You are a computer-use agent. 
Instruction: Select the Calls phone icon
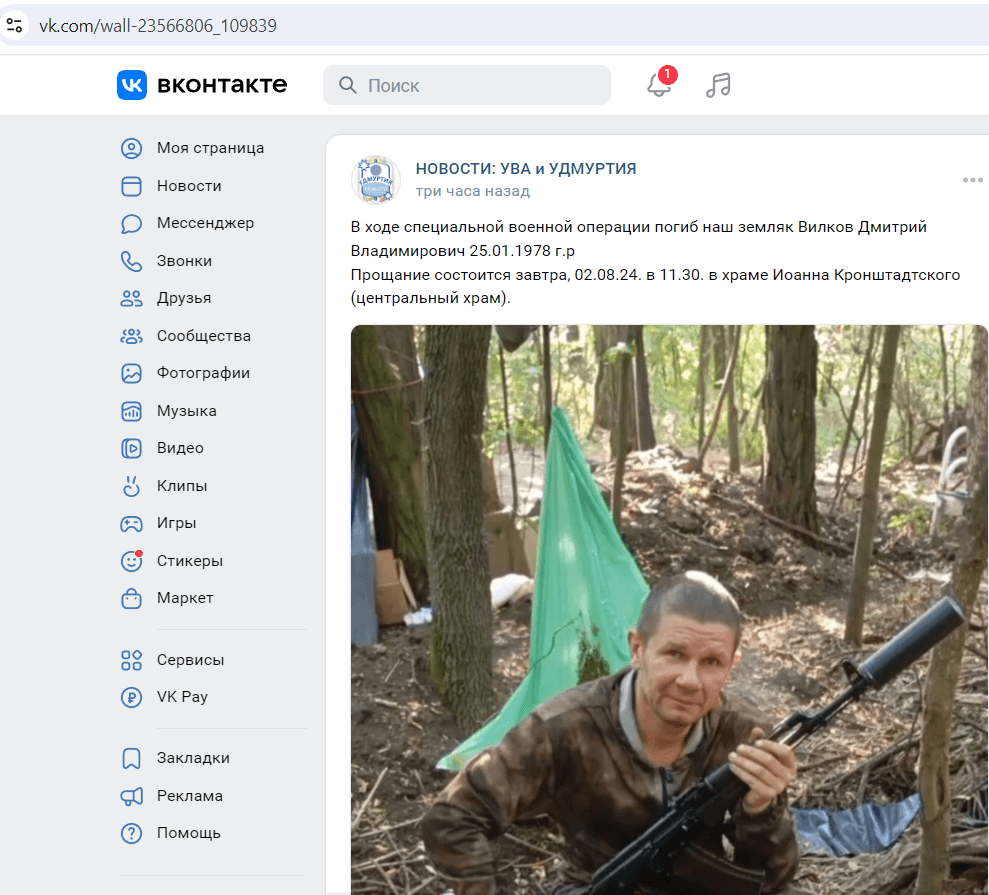pos(131,261)
